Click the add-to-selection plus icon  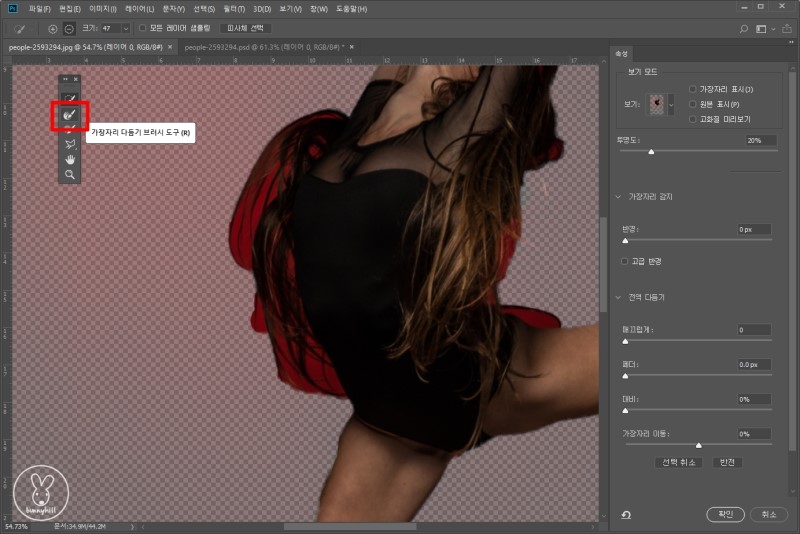53,28
